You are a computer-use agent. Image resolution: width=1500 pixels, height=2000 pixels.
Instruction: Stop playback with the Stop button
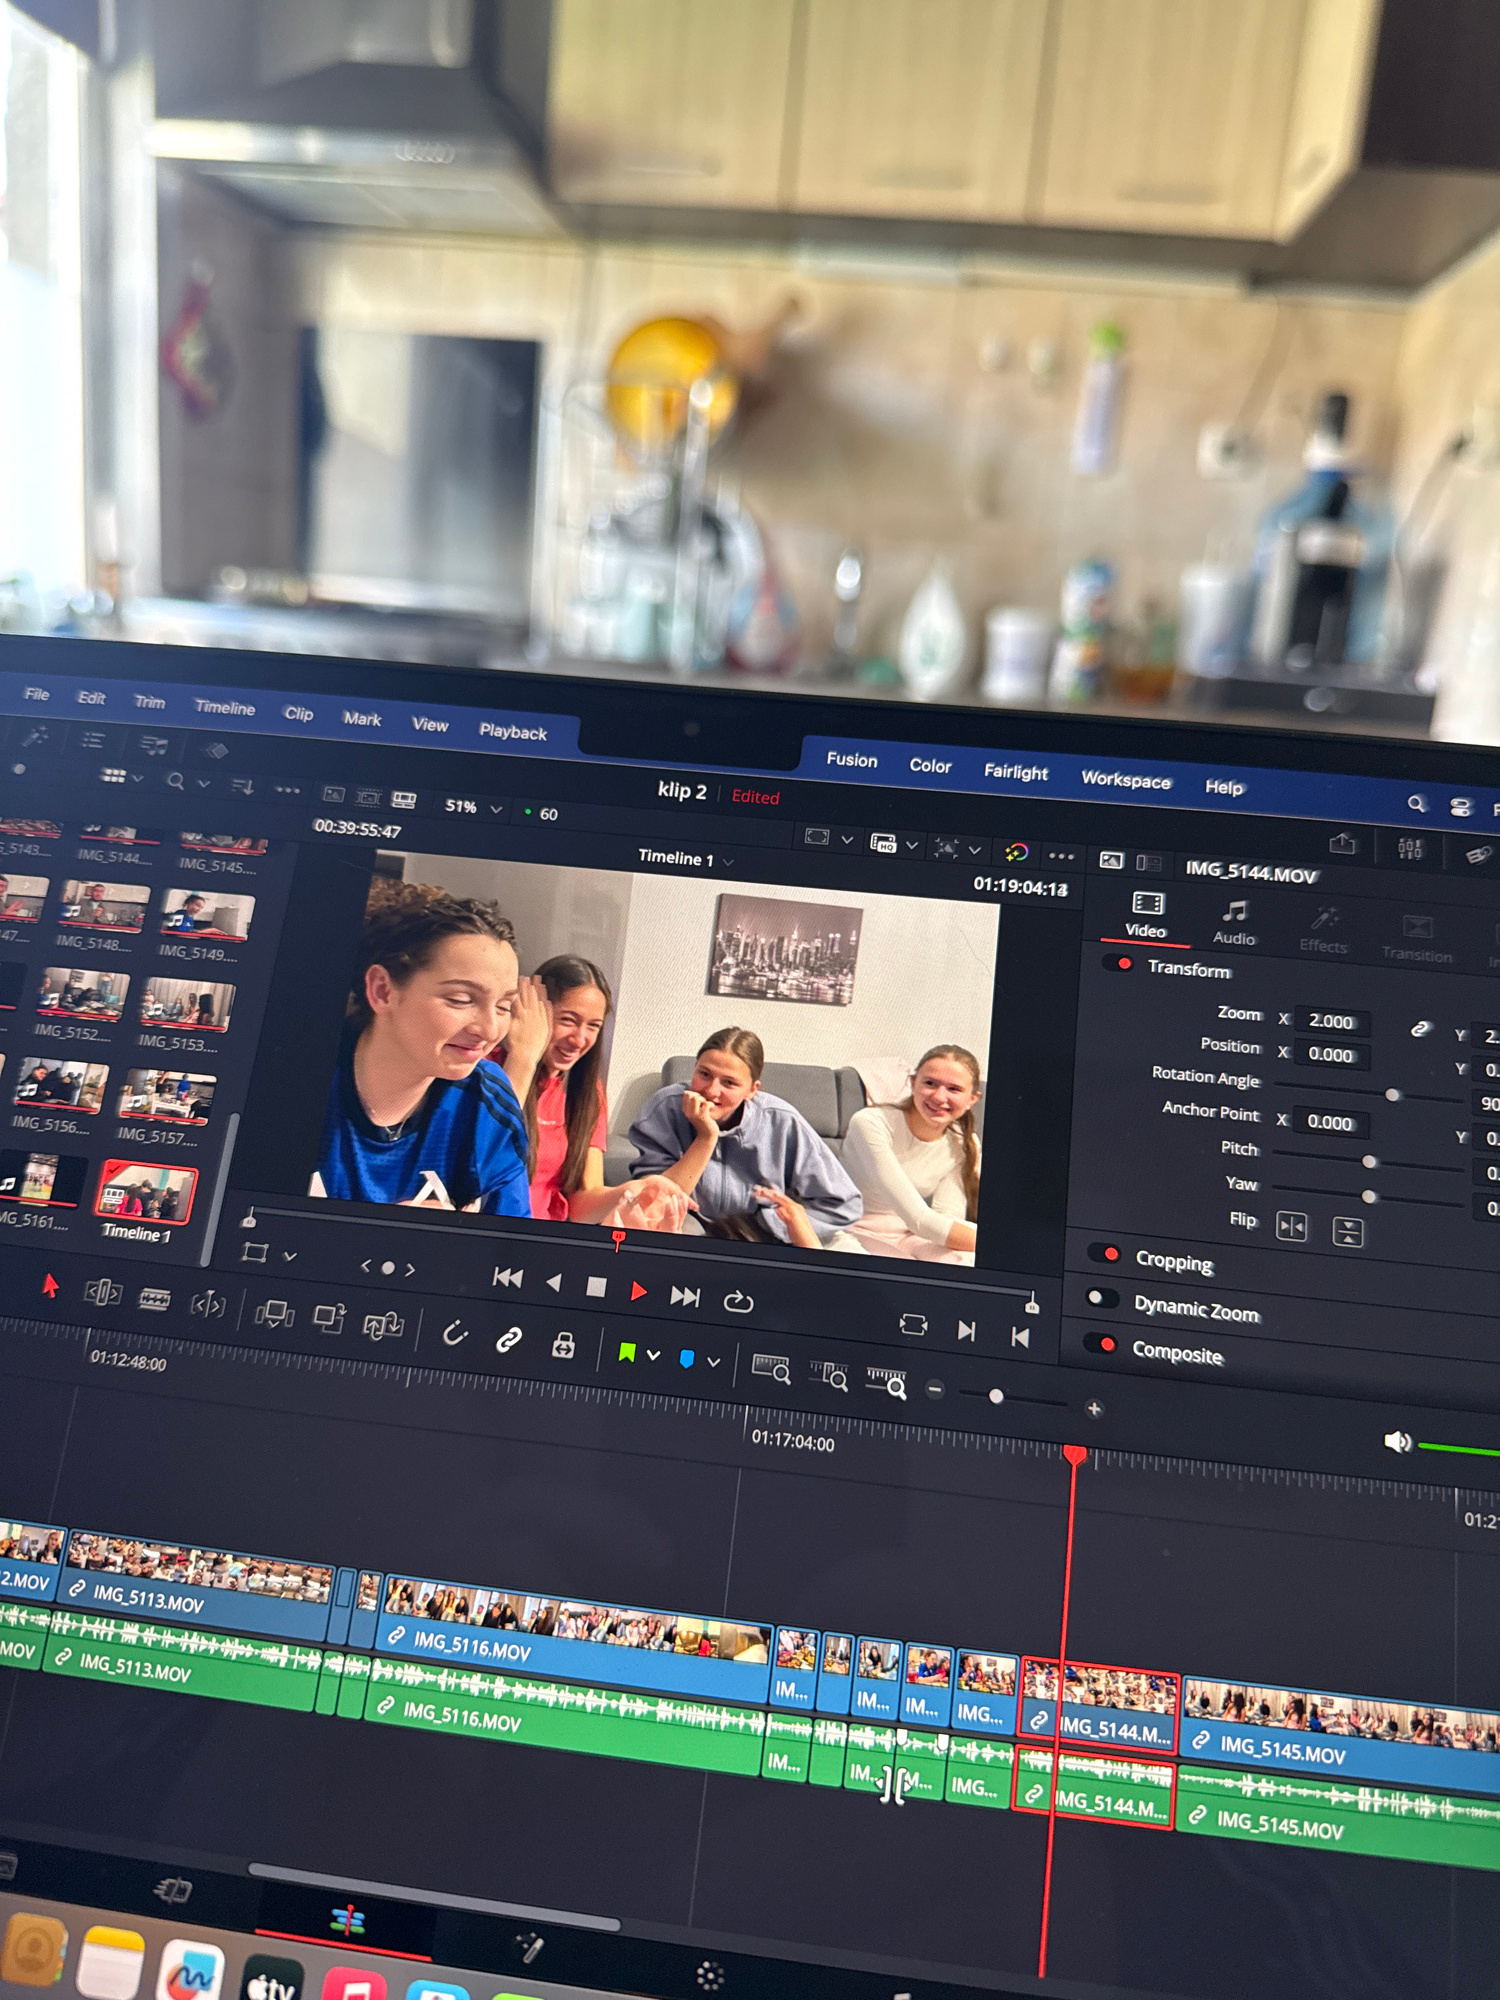pyautogui.click(x=596, y=1287)
